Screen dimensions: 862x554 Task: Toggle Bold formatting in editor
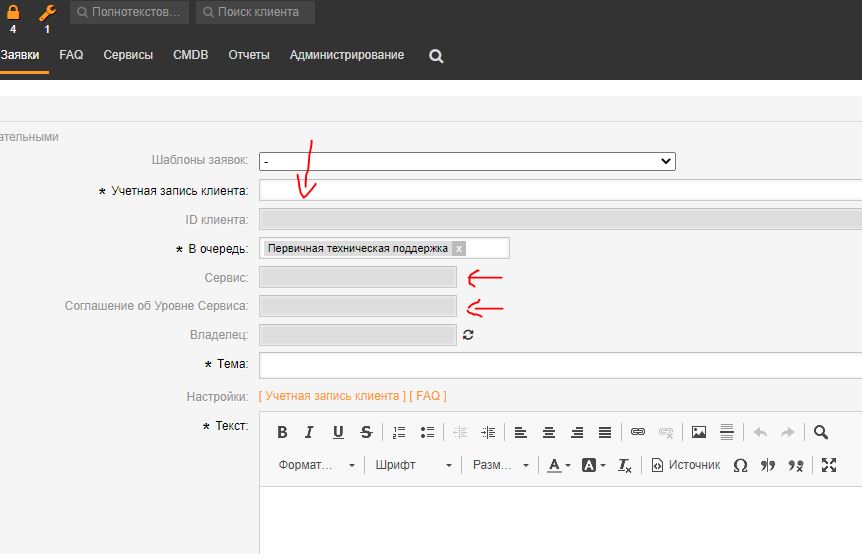coord(283,433)
